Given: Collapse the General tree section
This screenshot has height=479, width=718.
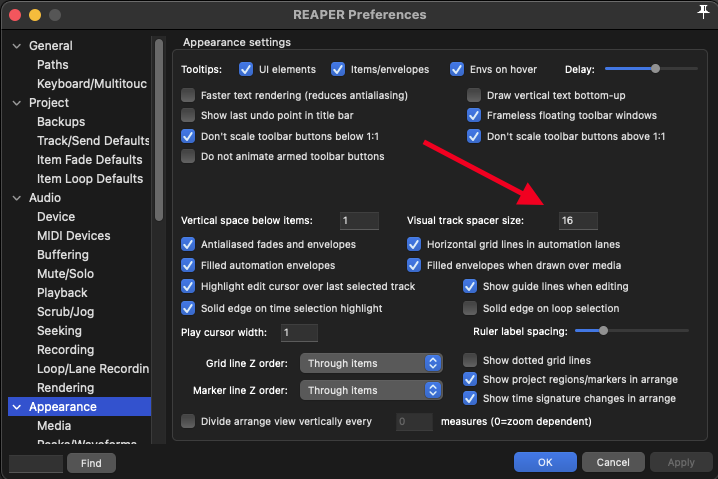Looking at the screenshot, I should click(x=17, y=46).
